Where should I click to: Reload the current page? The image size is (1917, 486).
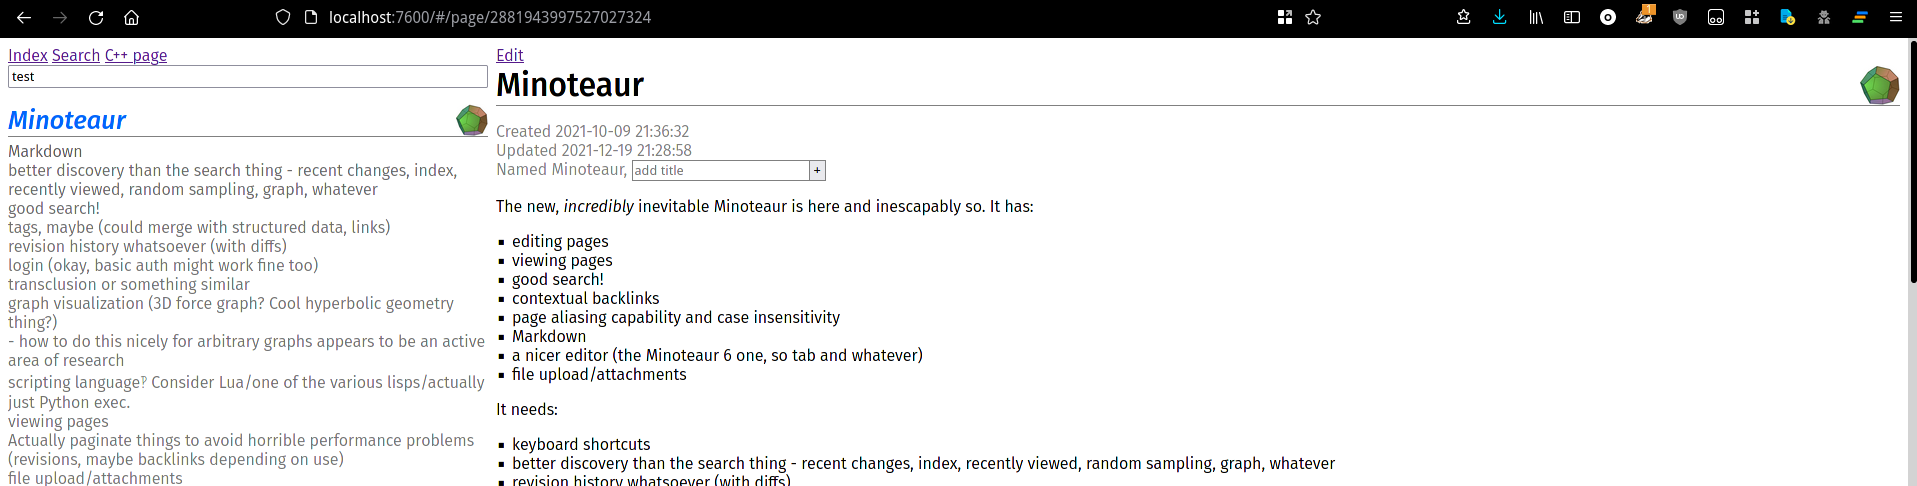[x=96, y=17]
